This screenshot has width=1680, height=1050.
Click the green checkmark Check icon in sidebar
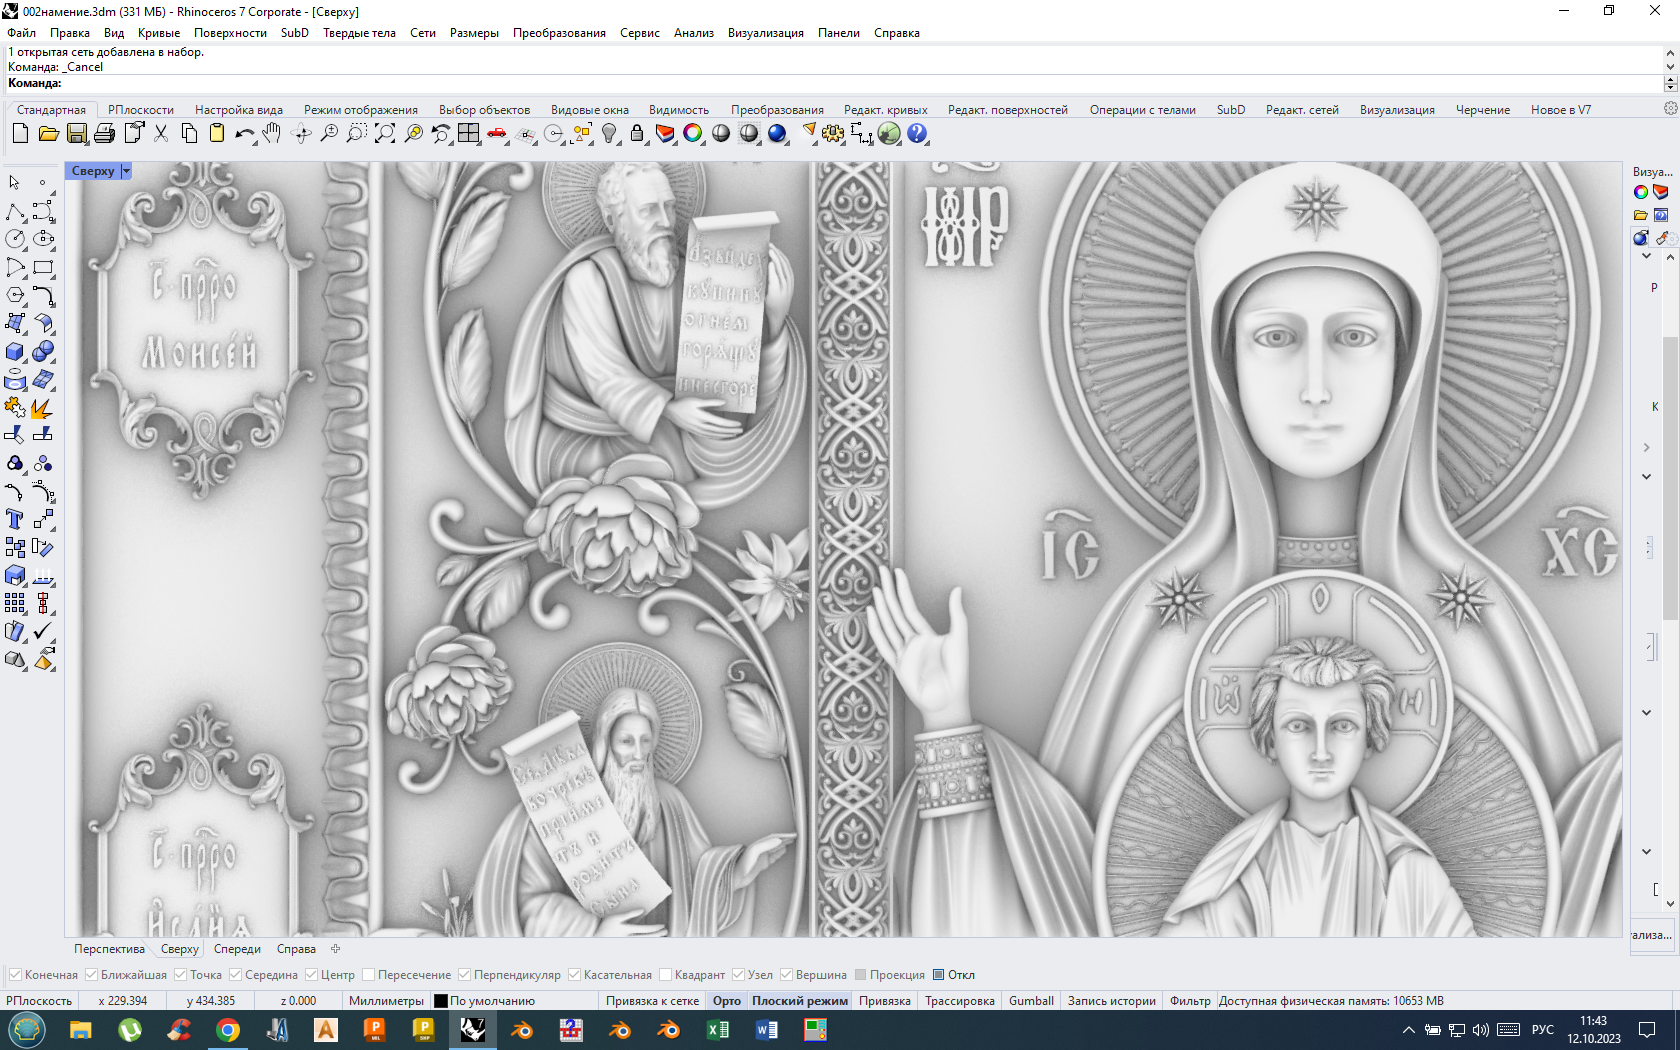click(x=43, y=631)
